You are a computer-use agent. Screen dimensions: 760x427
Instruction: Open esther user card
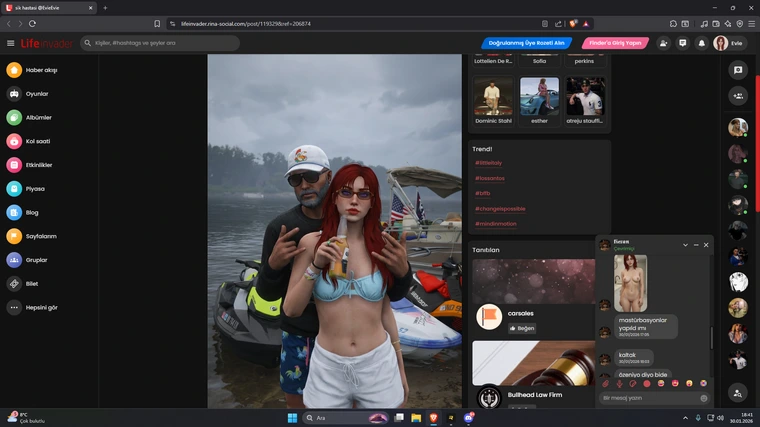coord(539,101)
